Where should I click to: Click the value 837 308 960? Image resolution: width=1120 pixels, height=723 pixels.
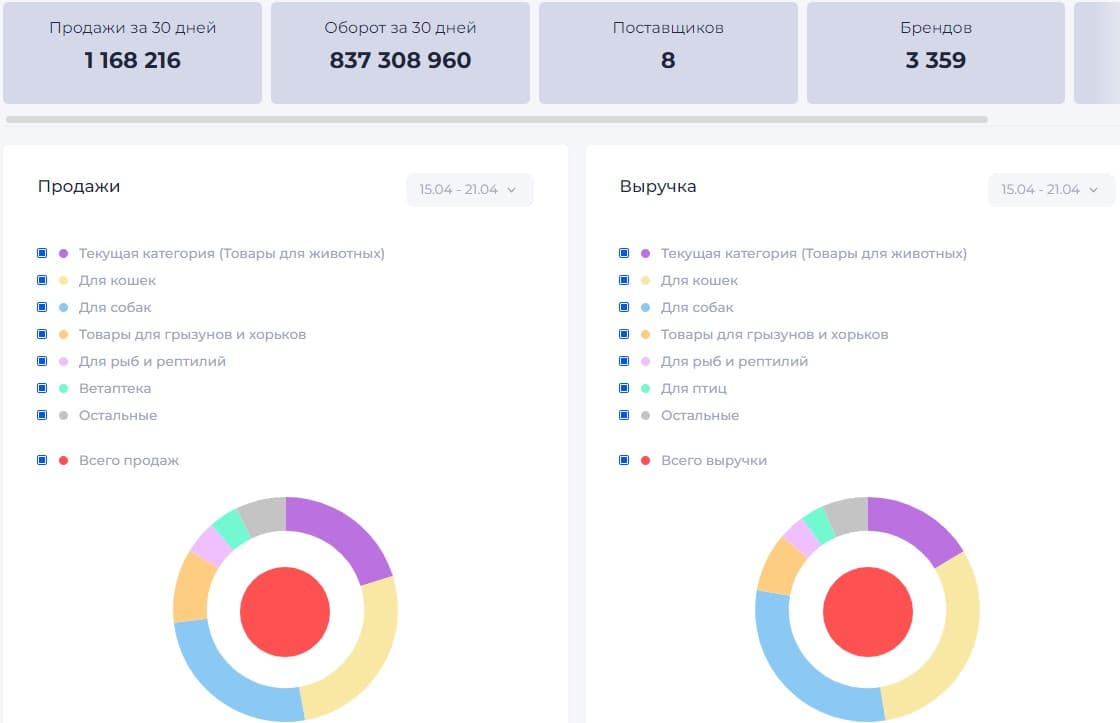tap(400, 60)
